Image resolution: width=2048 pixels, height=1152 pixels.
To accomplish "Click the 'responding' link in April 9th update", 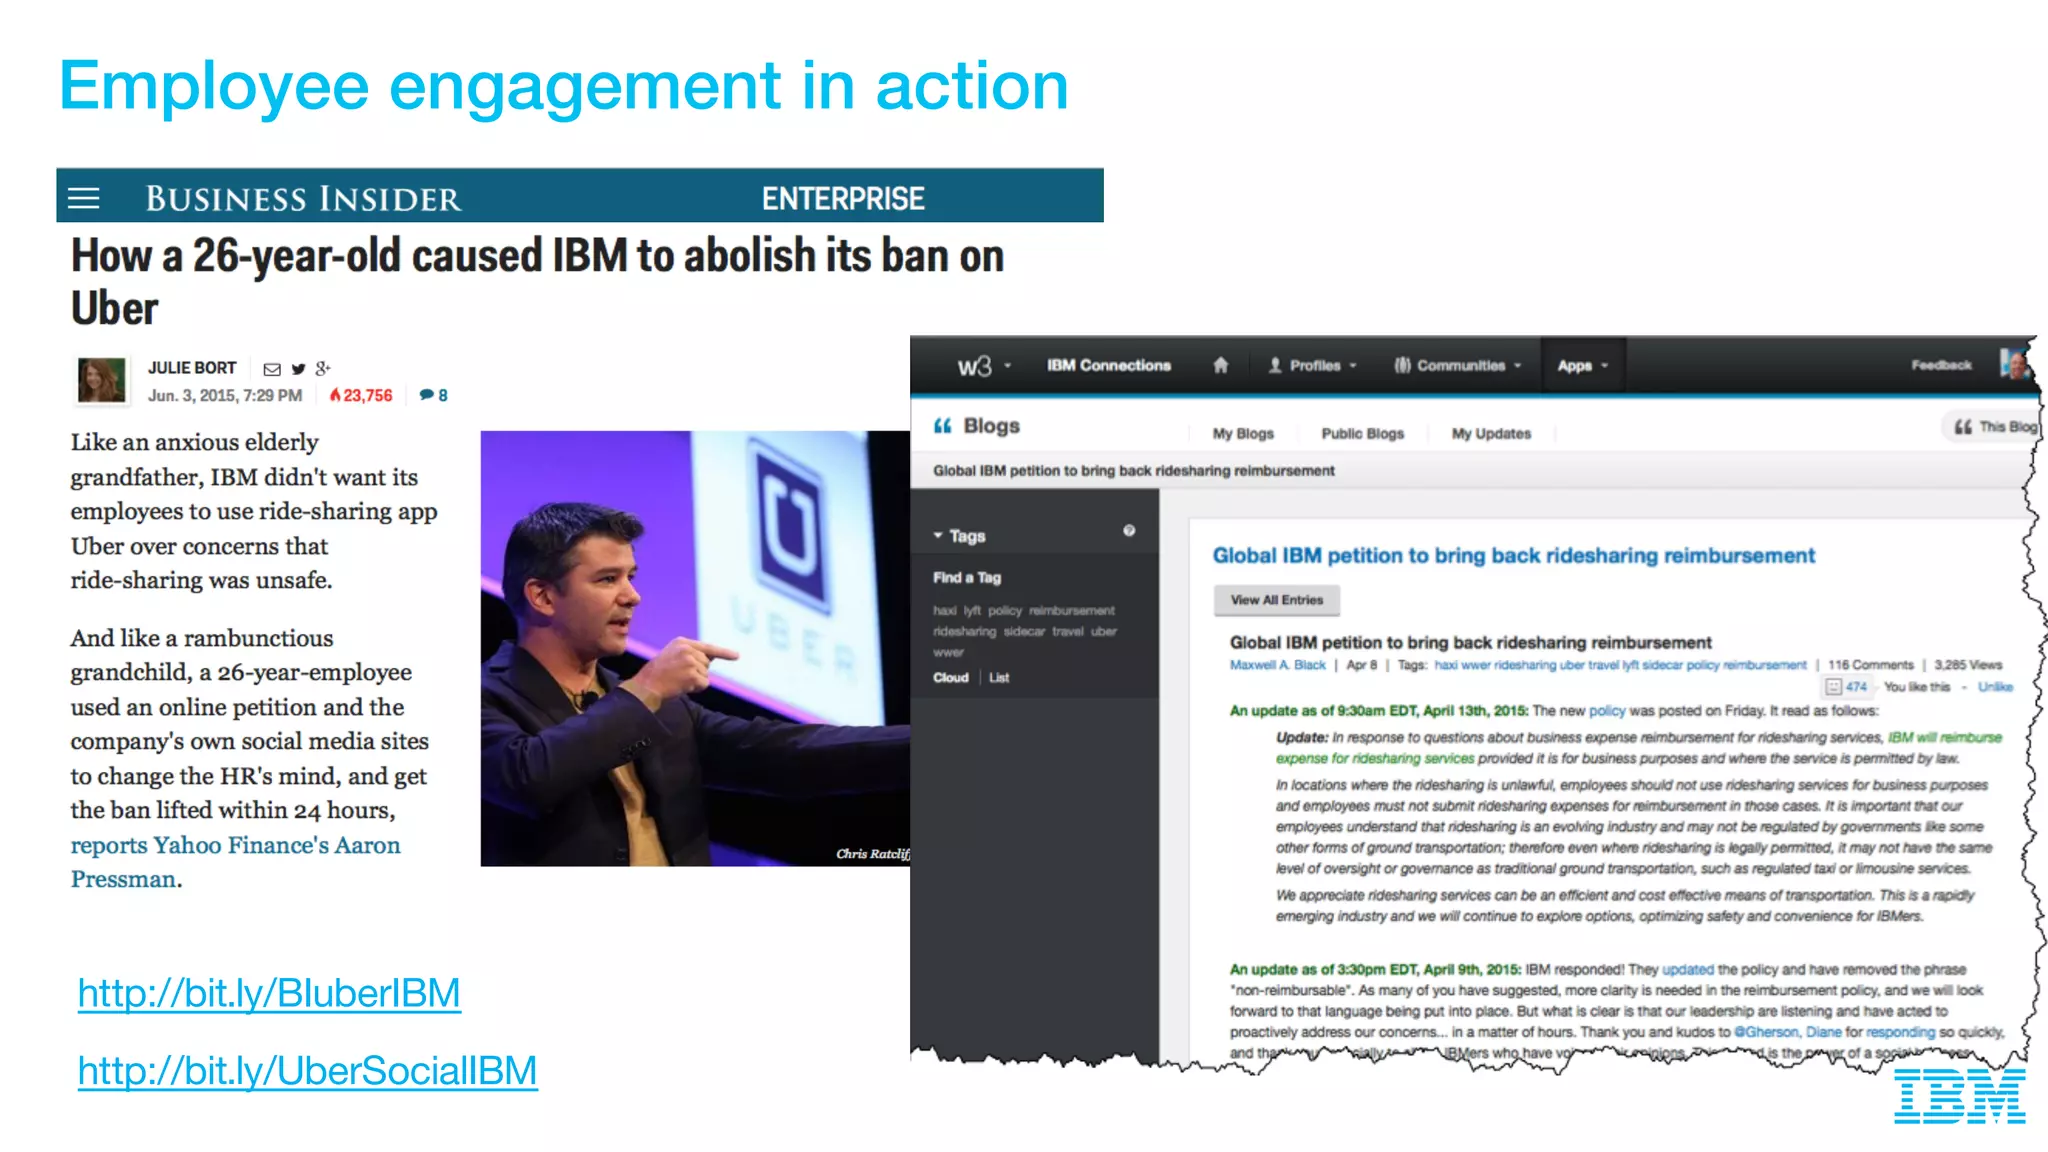I will [x=1900, y=1032].
